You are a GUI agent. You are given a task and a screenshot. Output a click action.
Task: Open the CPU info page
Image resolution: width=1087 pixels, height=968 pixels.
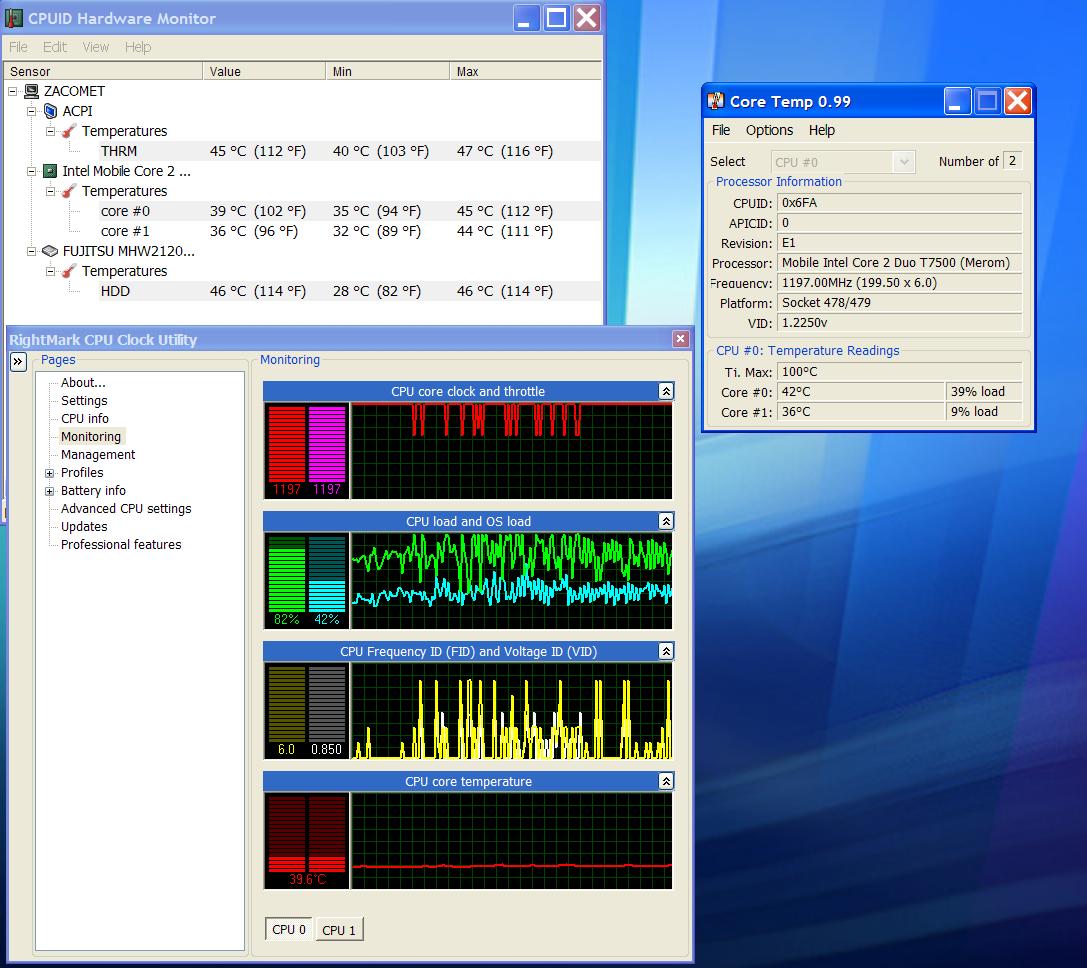point(85,419)
